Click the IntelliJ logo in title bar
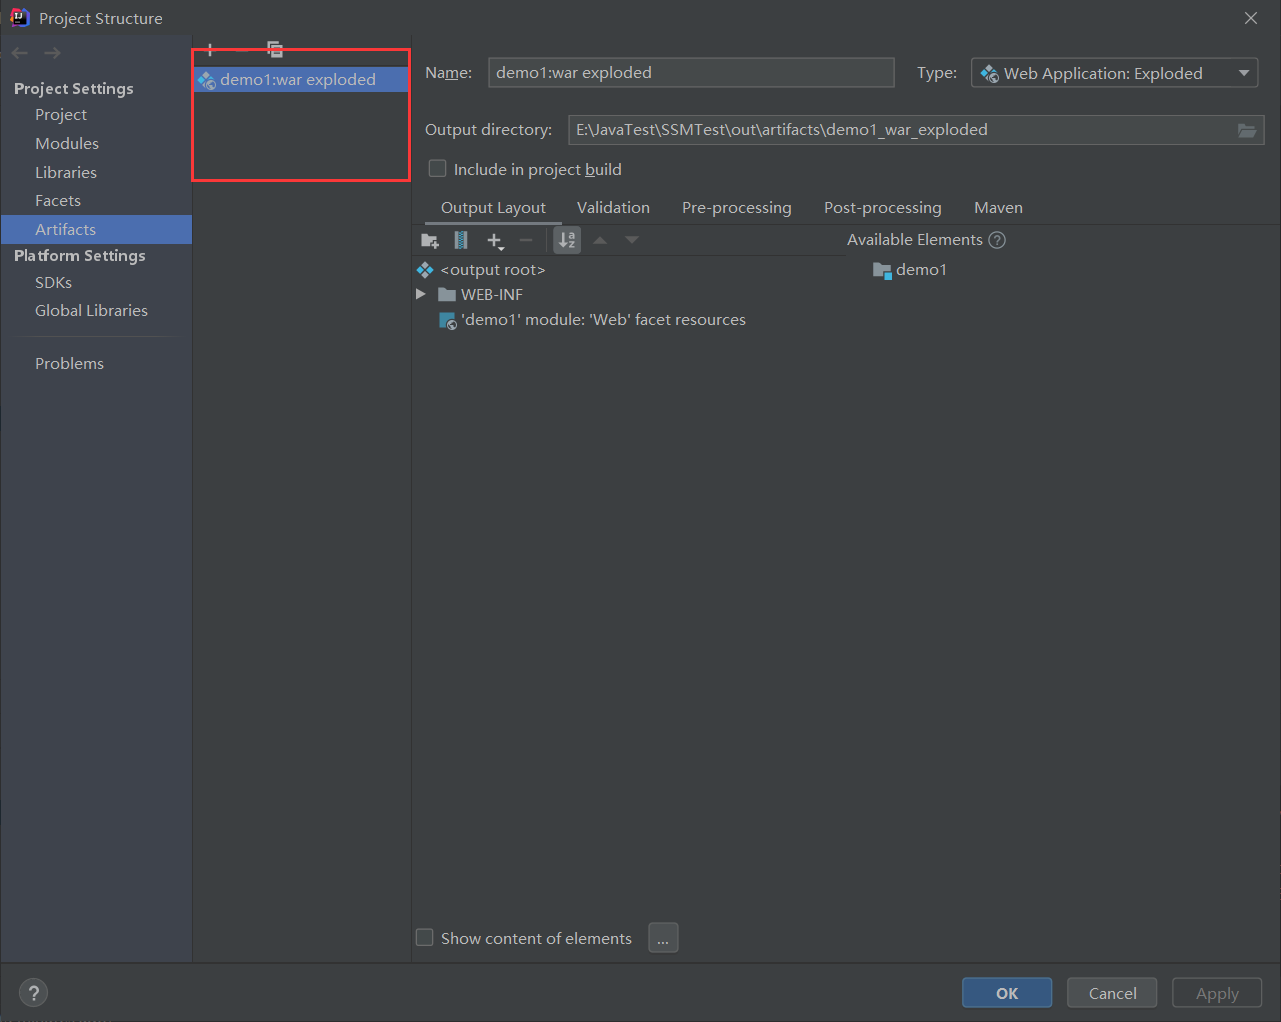Screen dimensions: 1281x1022 coord(19,17)
